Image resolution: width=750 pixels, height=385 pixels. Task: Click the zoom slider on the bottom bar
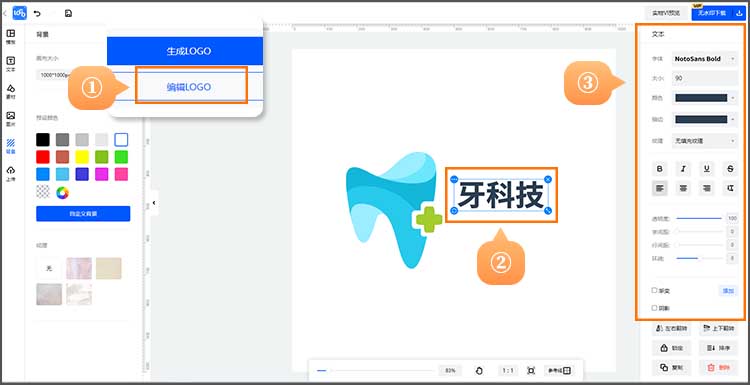tap(375, 370)
